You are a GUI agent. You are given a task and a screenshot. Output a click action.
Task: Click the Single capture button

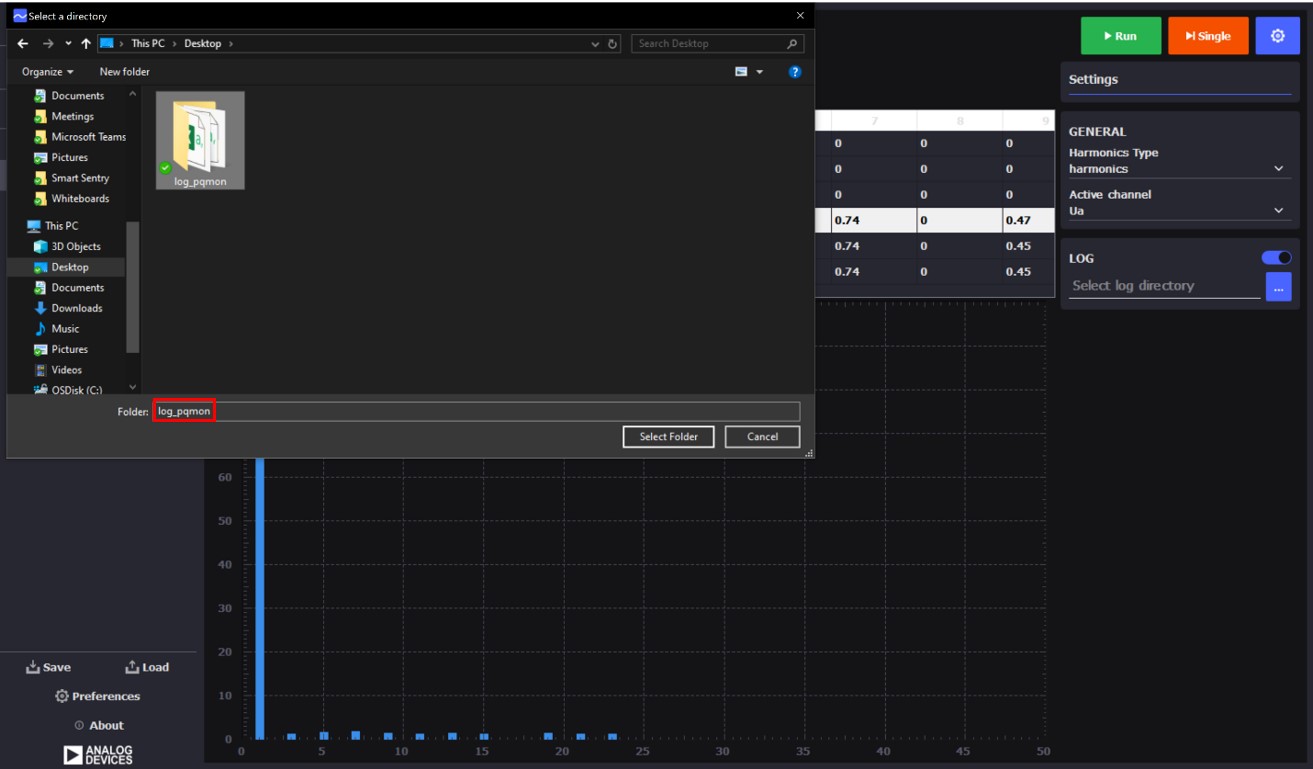click(1207, 35)
